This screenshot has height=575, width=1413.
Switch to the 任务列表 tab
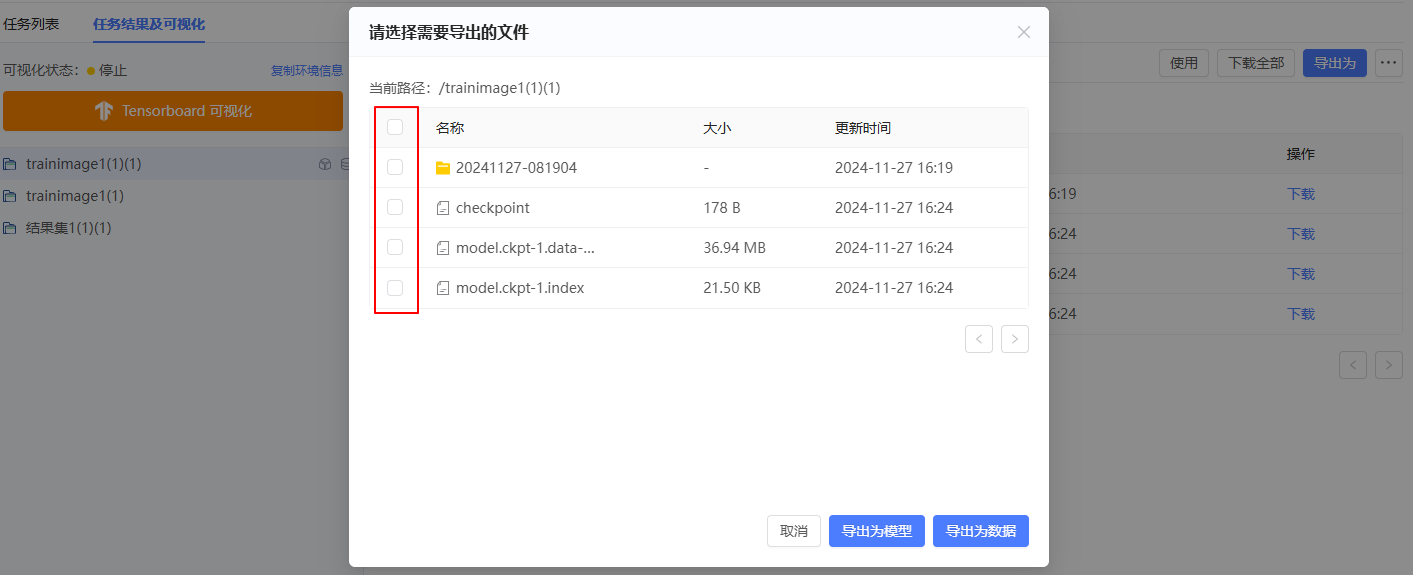point(31,24)
